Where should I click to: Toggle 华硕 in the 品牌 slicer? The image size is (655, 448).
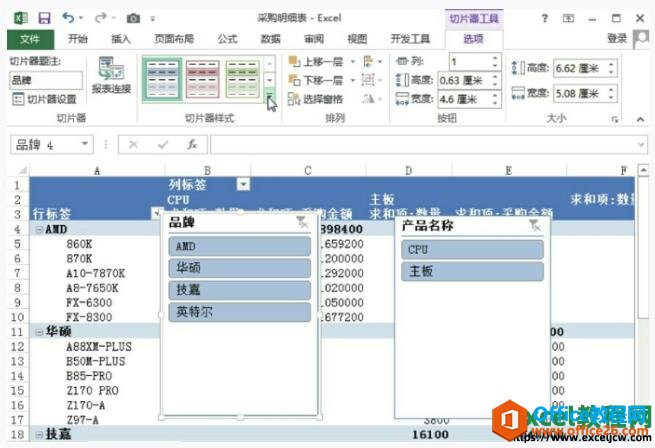point(239,268)
